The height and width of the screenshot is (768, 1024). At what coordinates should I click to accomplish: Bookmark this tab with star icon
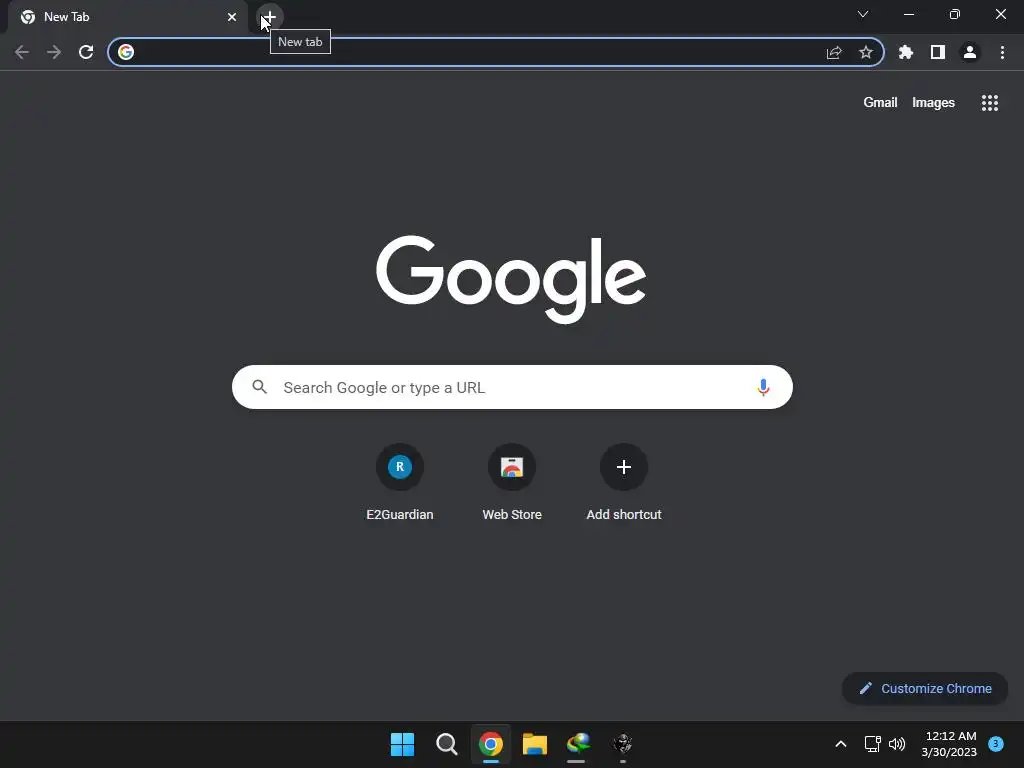pyautogui.click(x=866, y=52)
